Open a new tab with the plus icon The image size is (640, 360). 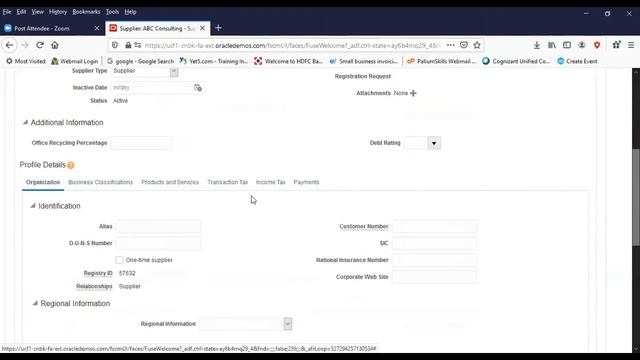(x=218, y=28)
